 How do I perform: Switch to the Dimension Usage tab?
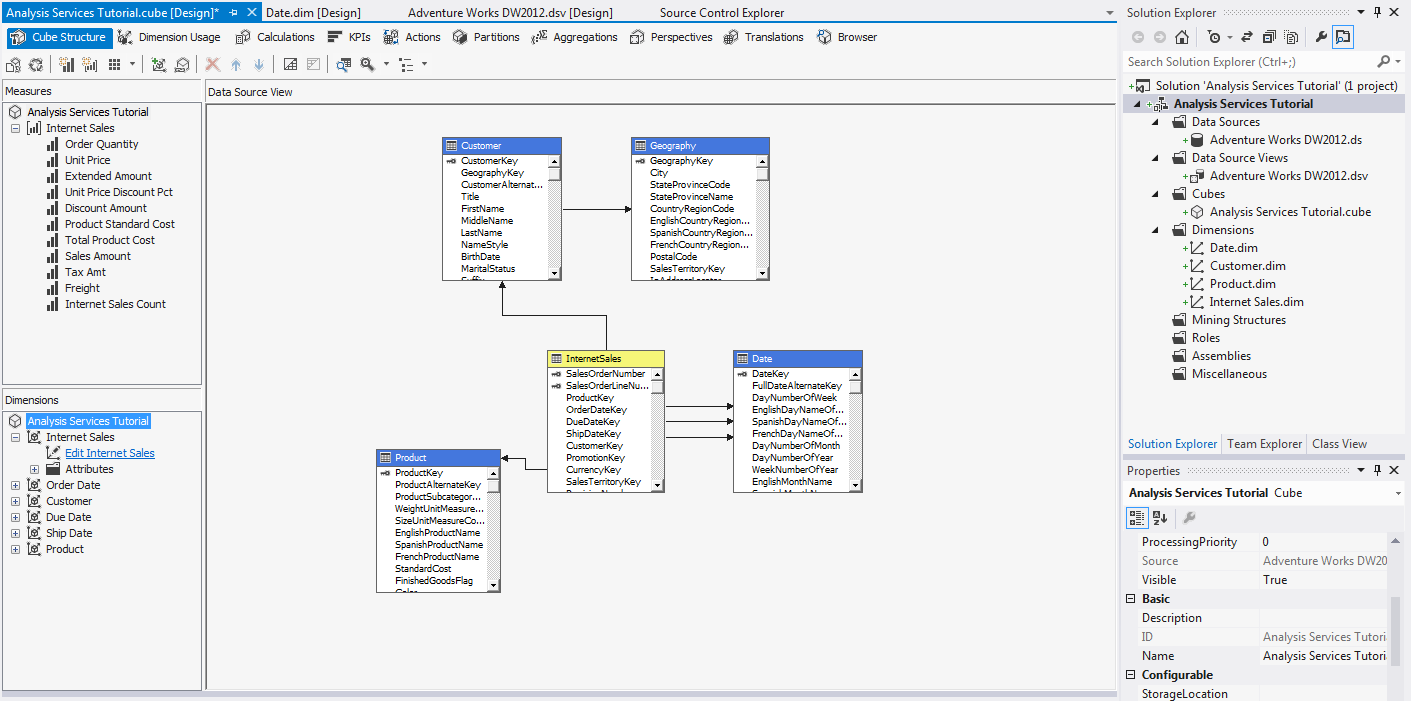[x=168, y=37]
